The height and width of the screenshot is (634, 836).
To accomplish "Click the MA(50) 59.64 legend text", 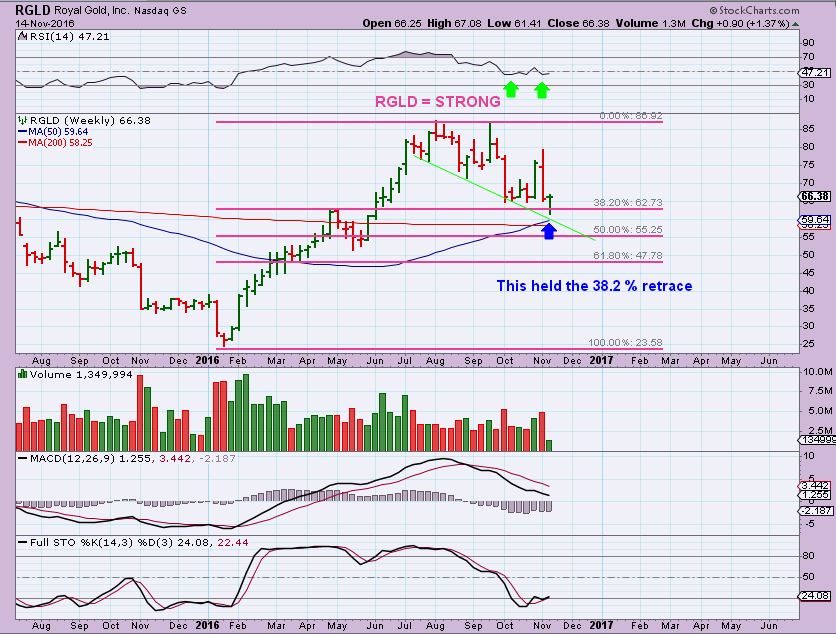I will coord(58,132).
